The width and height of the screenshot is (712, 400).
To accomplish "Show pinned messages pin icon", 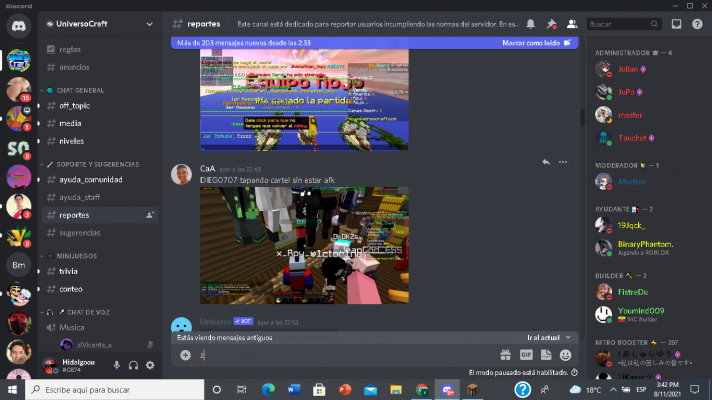I will point(551,24).
